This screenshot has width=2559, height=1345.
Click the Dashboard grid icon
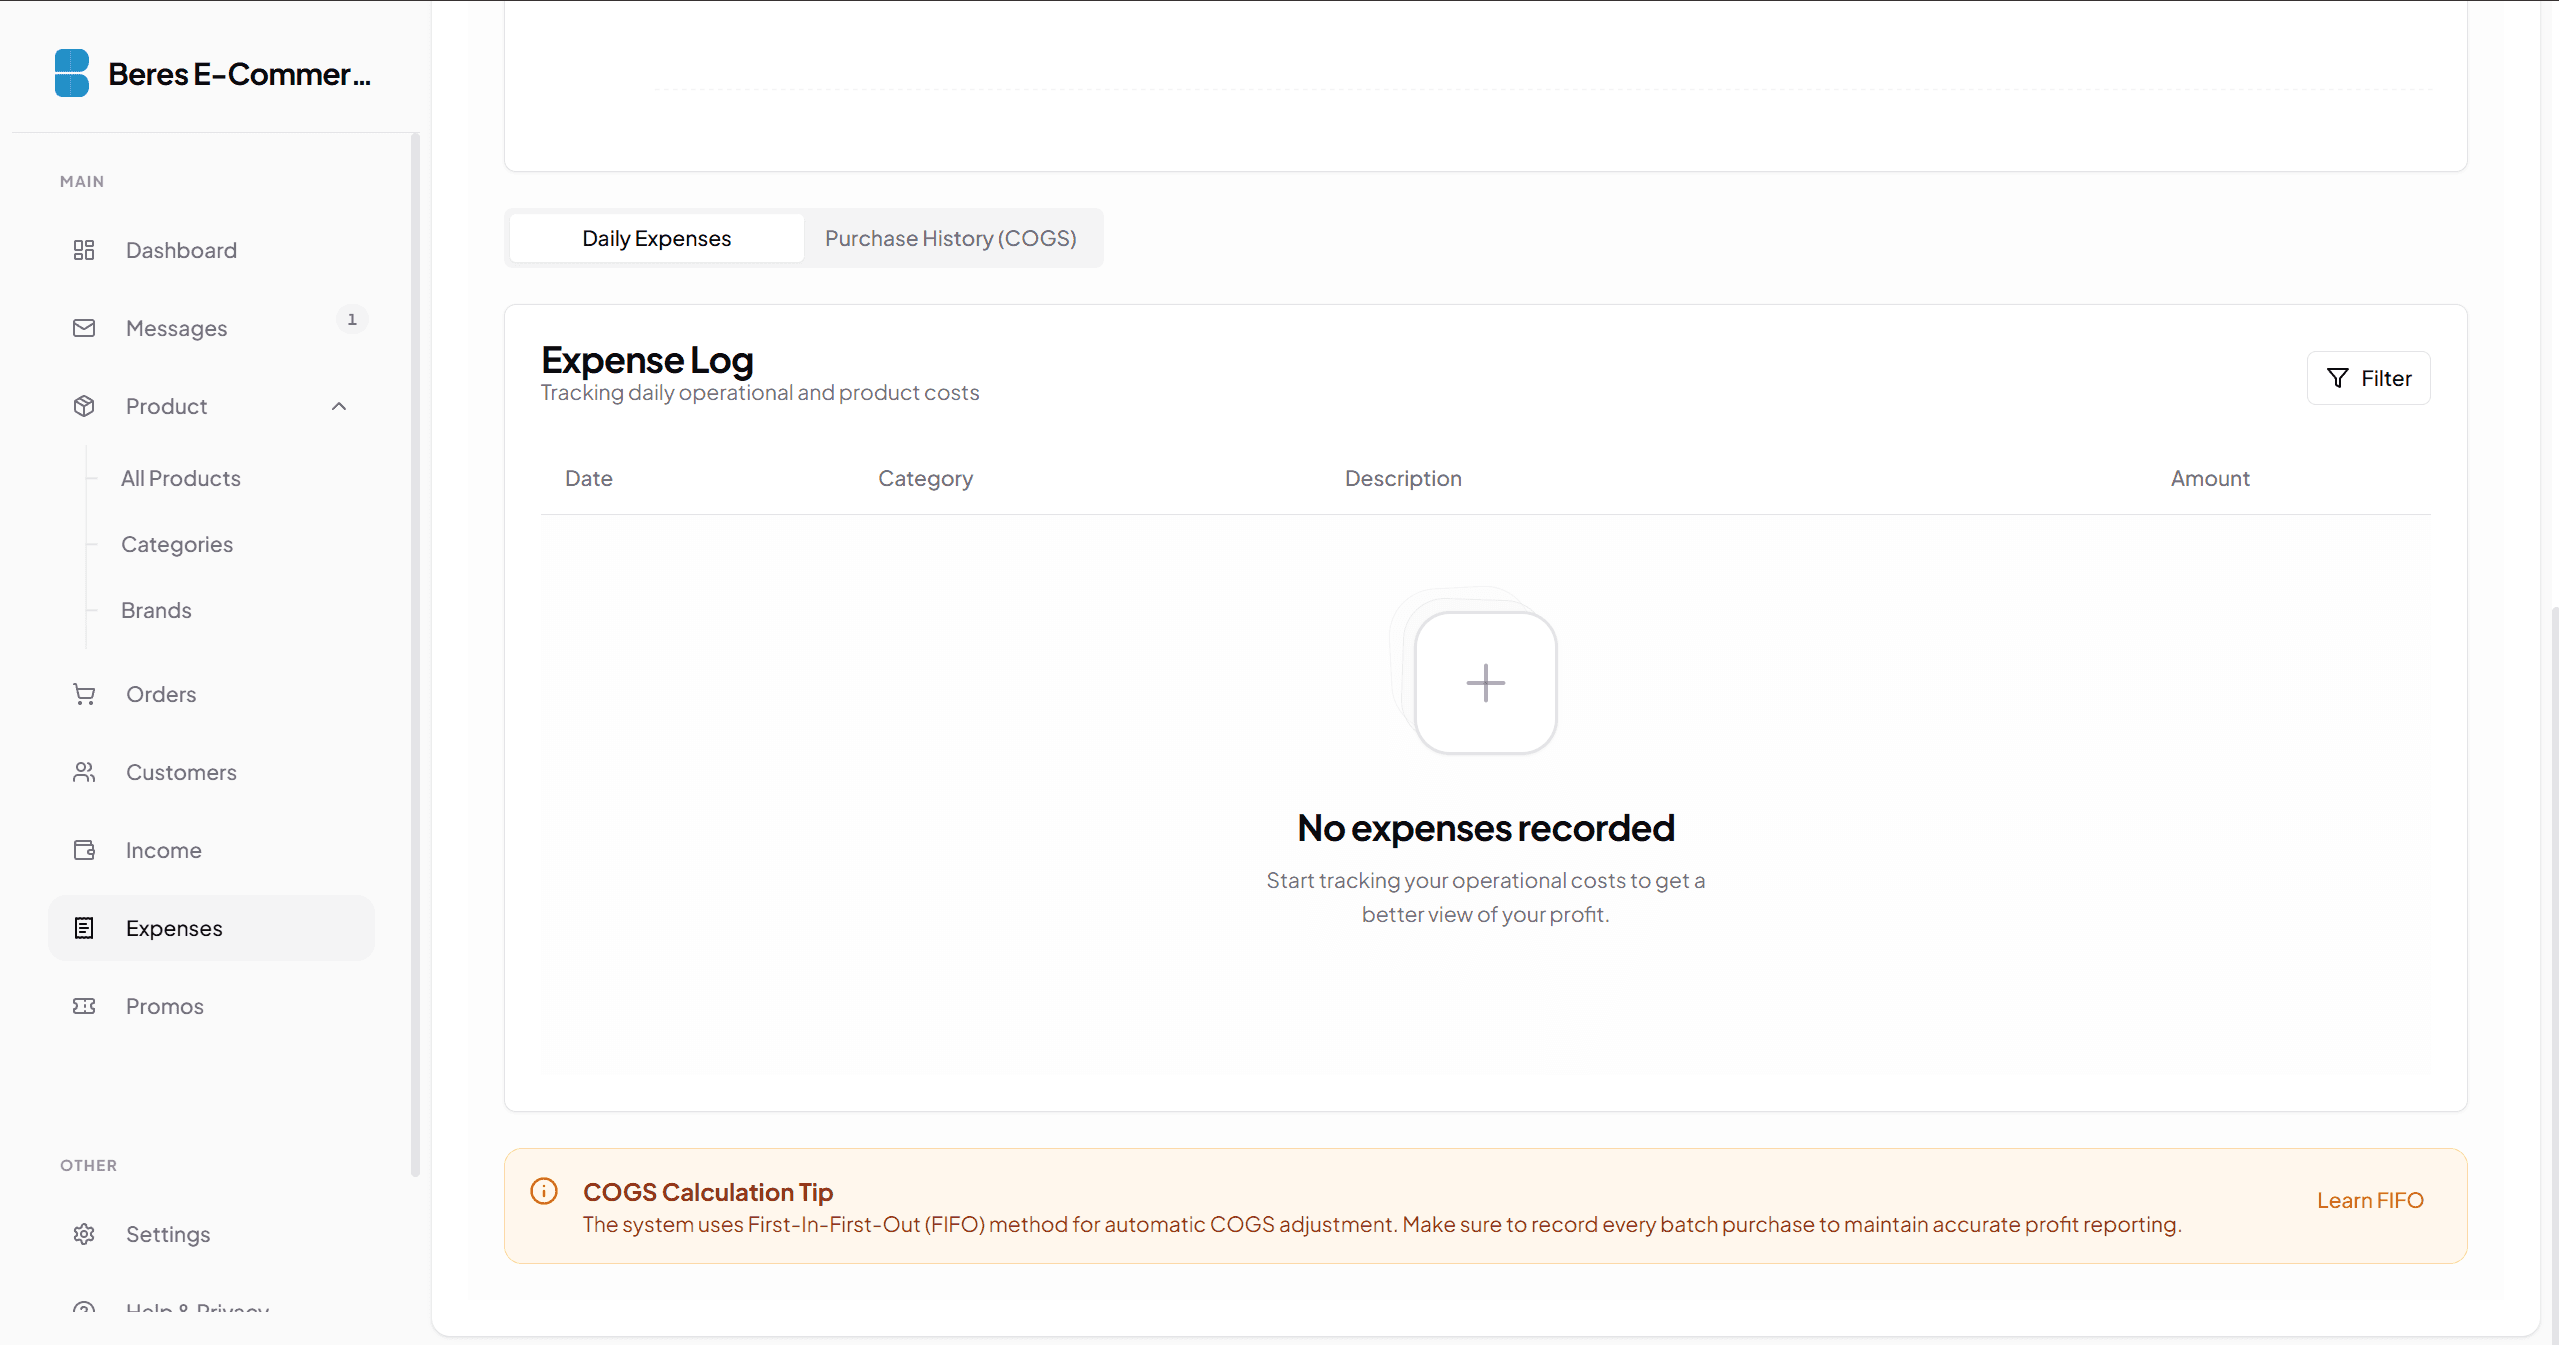click(84, 250)
